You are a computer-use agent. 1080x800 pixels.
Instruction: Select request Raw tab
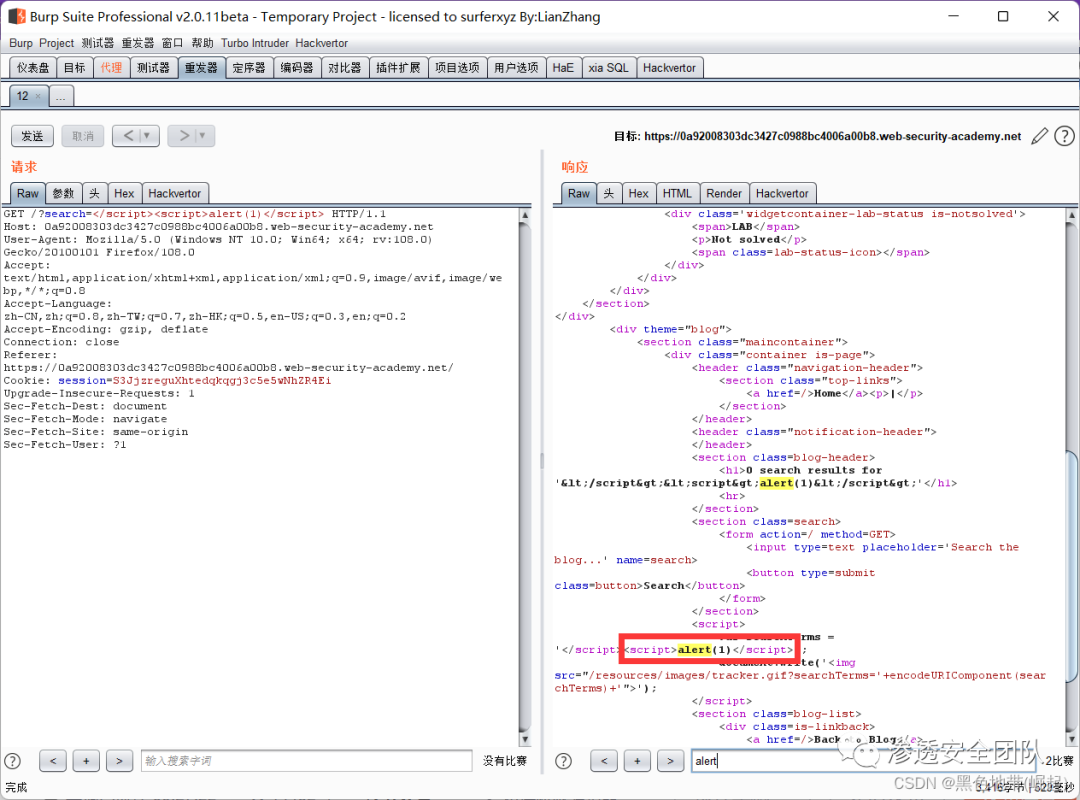pyautogui.click(x=28, y=194)
